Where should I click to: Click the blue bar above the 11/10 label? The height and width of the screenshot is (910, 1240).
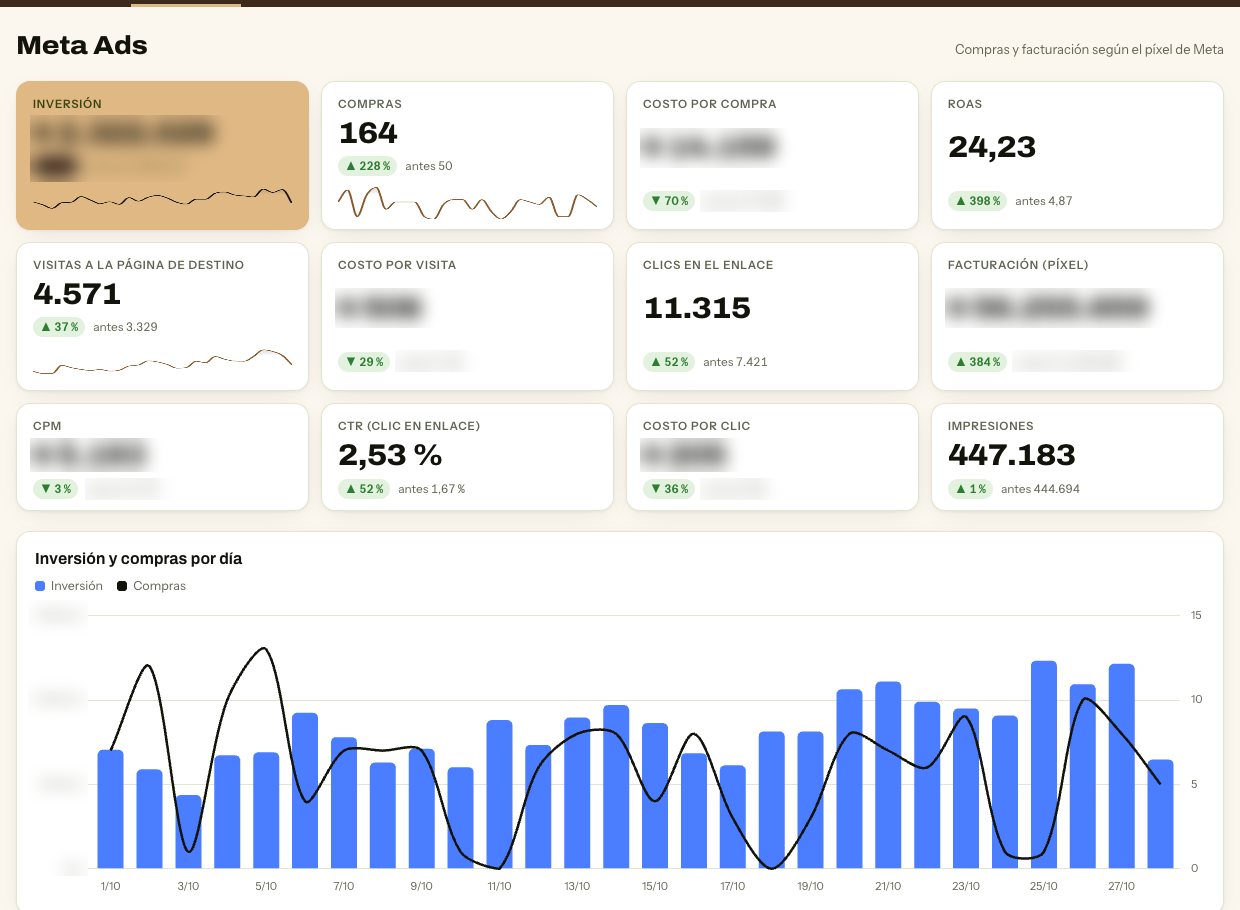tap(499, 794)
